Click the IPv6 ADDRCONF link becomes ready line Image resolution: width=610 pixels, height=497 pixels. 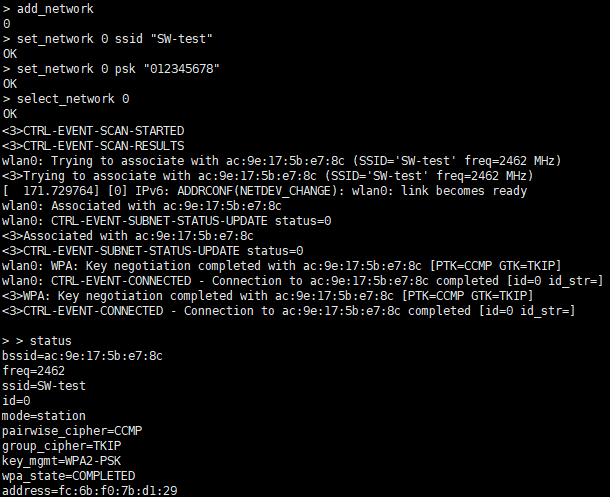tap(265, 191)
